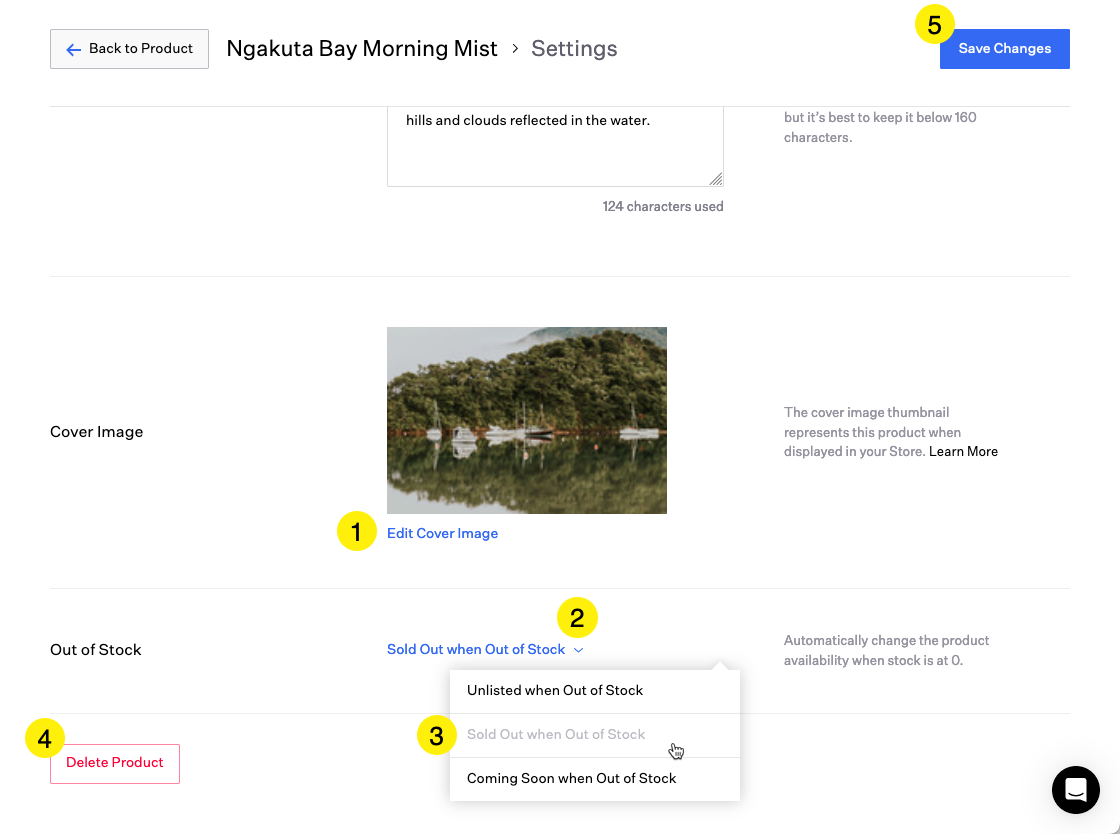Click the 124 characters used counter
Viewport: 1120px width, 834px height.
pyautogui.click(x=662, y=207)
